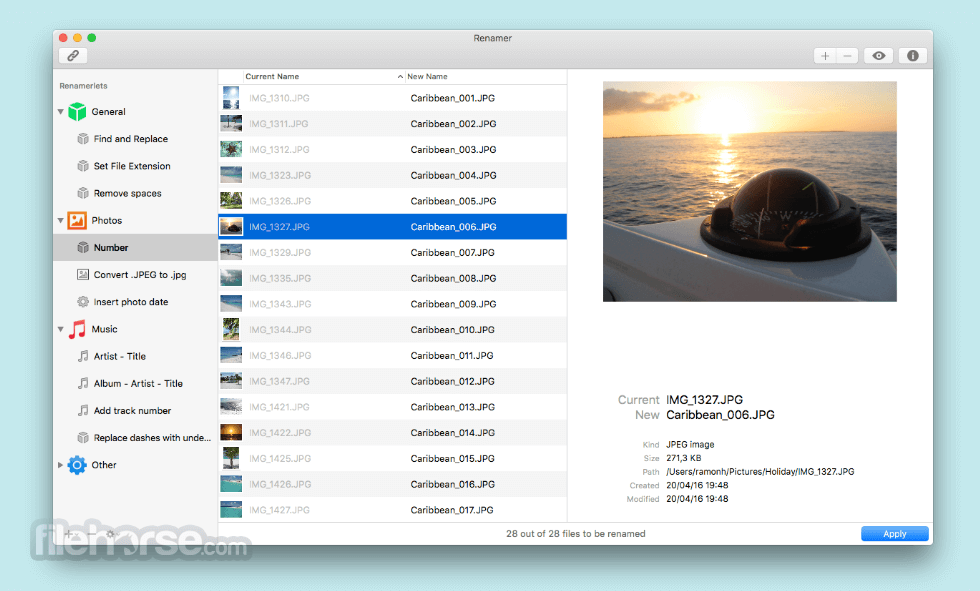Select the IMG_1335.JPG file name
This screenshot has width=980, height=591.
click(x=280, y=278)
